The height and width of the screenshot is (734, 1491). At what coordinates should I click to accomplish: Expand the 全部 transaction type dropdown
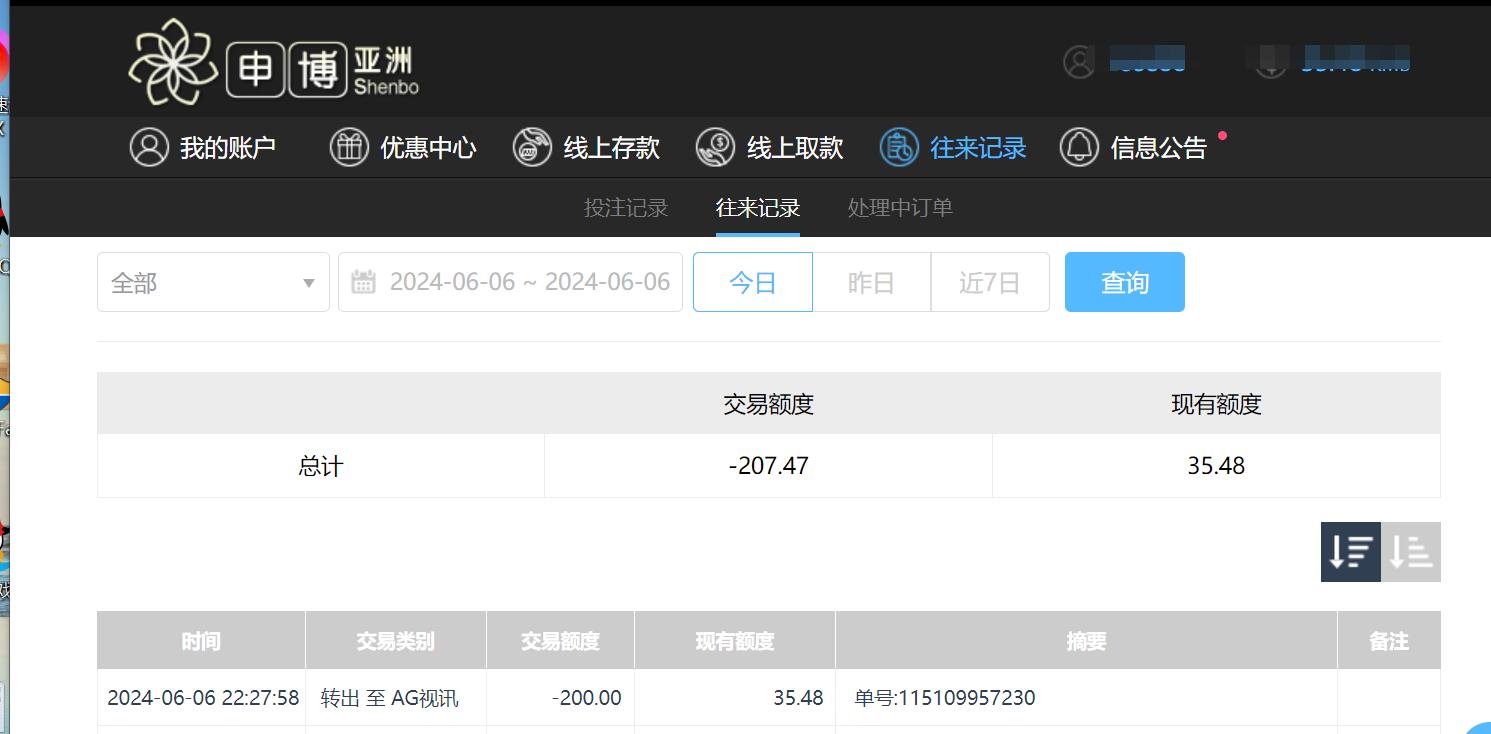coord(213,282)
